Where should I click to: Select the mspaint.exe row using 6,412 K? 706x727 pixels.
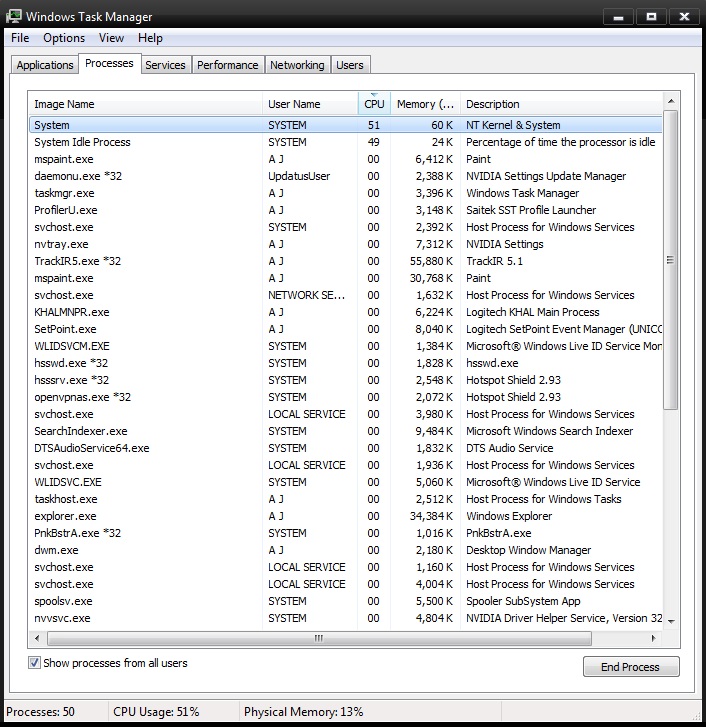click(x=345, y=159)
